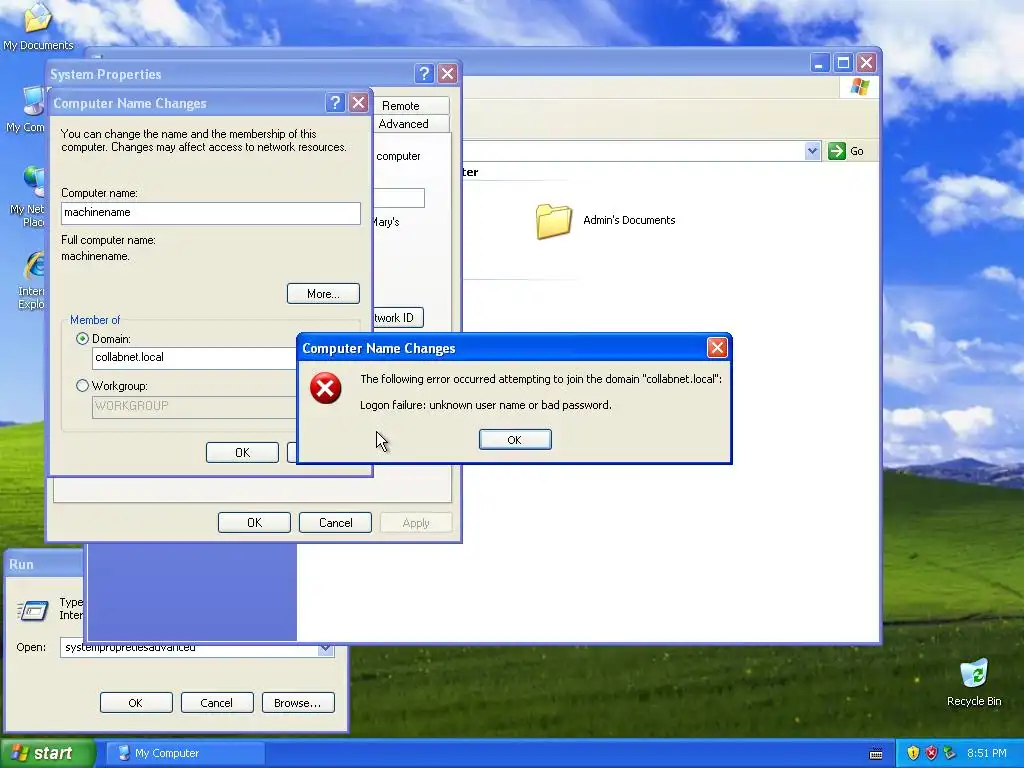Click the Domain field containing collabnet.local

(x=195, y=358)
